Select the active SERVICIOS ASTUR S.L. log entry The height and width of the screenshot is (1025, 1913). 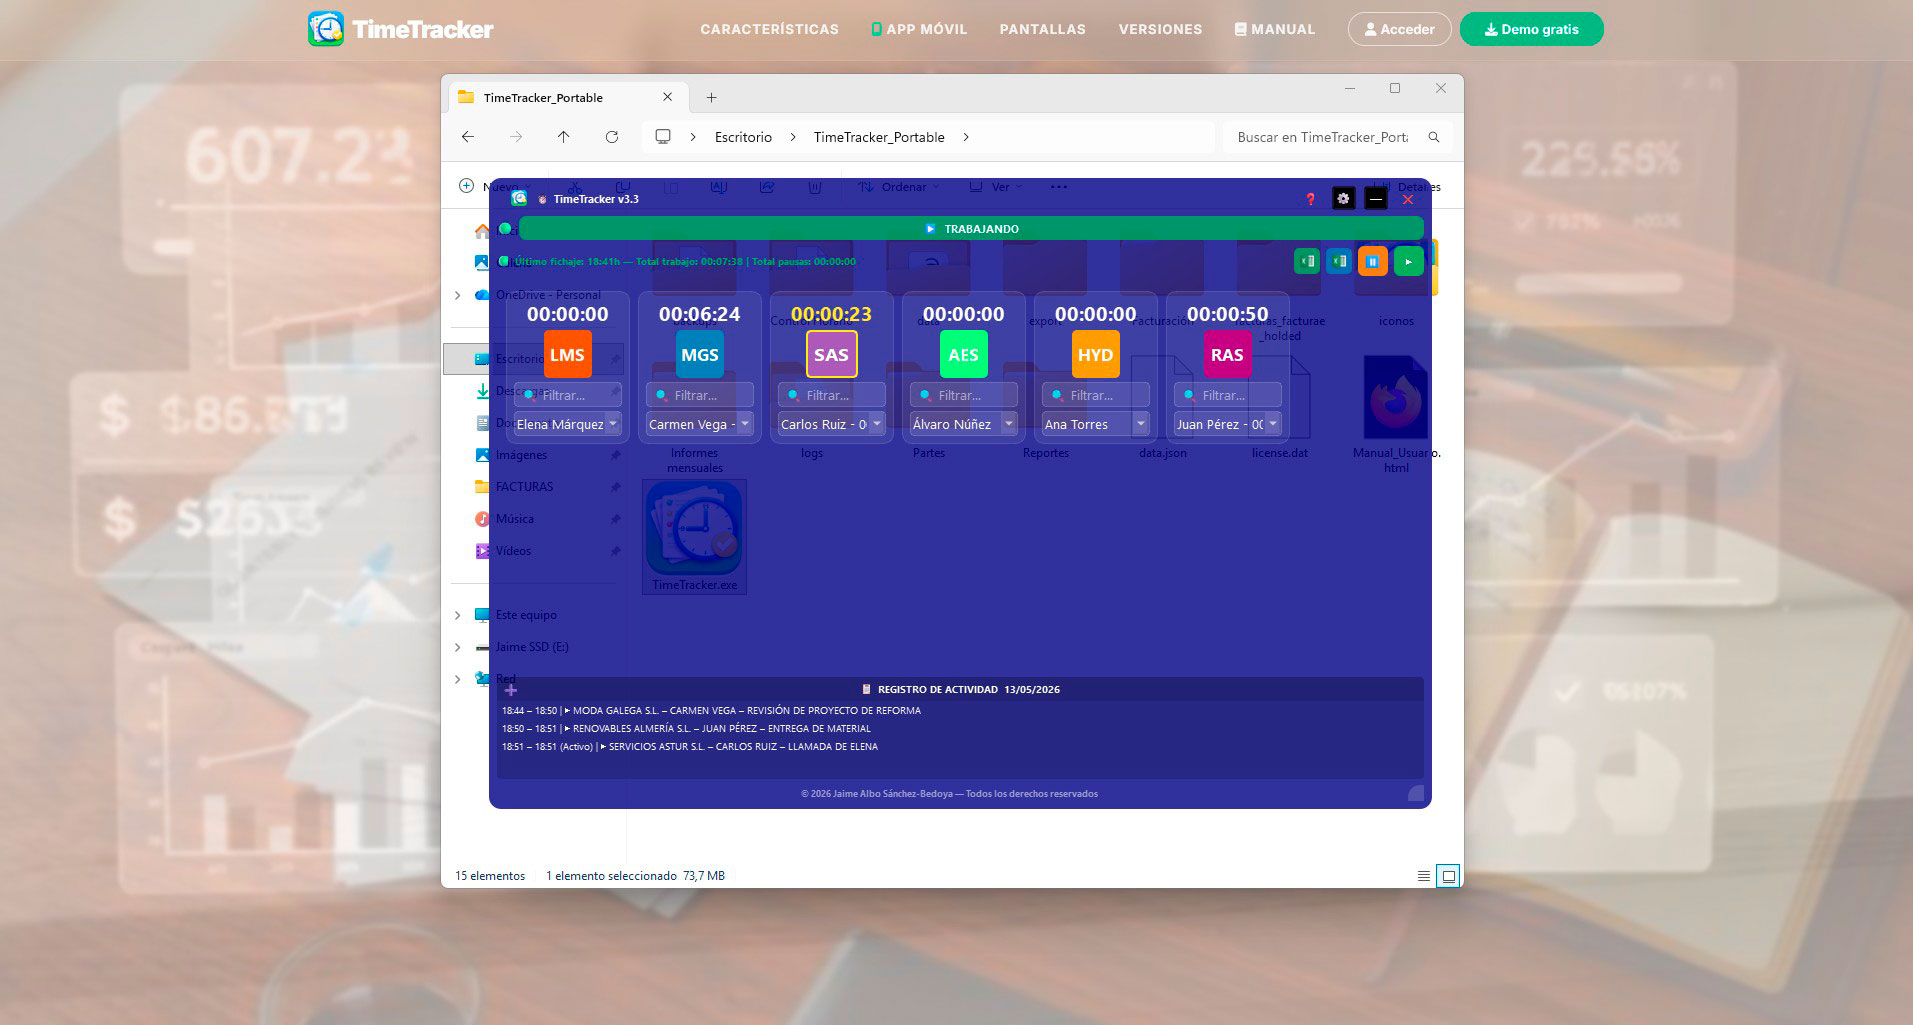point(690,747)
